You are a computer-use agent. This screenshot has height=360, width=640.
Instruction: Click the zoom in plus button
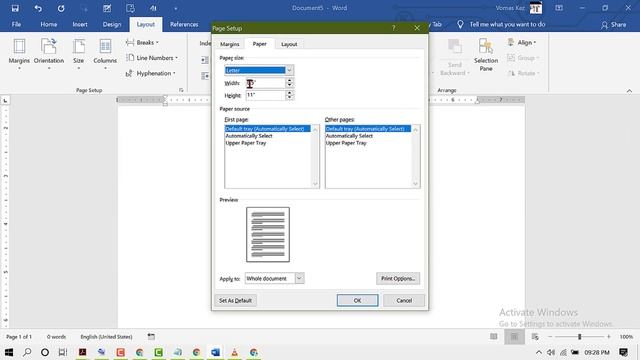tap(609, 337)
